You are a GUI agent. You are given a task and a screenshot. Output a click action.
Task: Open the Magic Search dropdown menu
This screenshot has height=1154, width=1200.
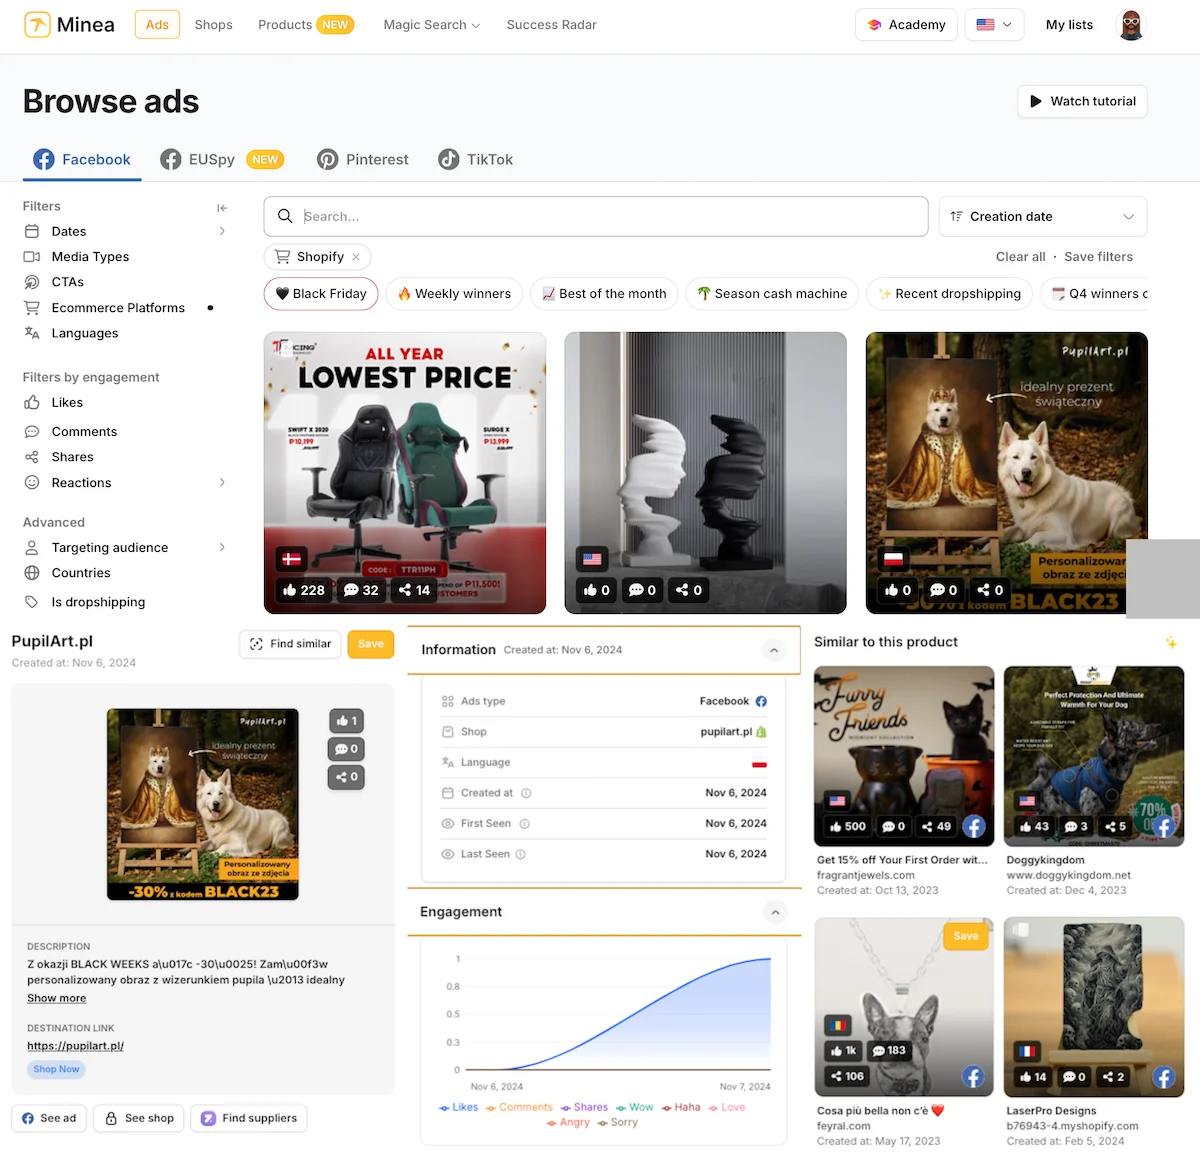tap(432, 25)
